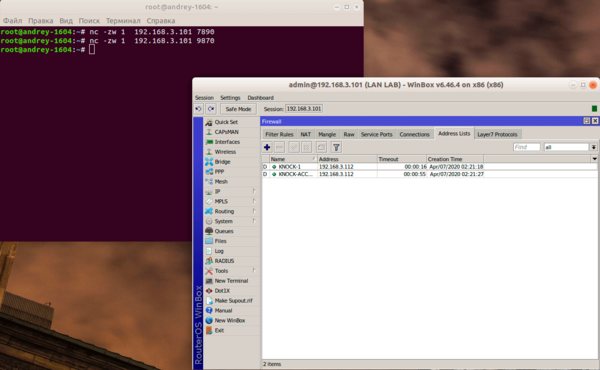Select the KNOCK-ACC... address list row
The width and height of the screenshot is (600, 370).
tap(429, 174)
